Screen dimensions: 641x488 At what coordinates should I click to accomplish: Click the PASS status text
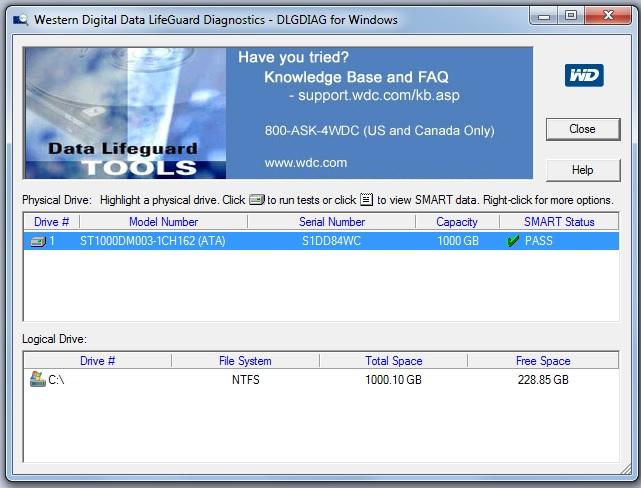539,241
